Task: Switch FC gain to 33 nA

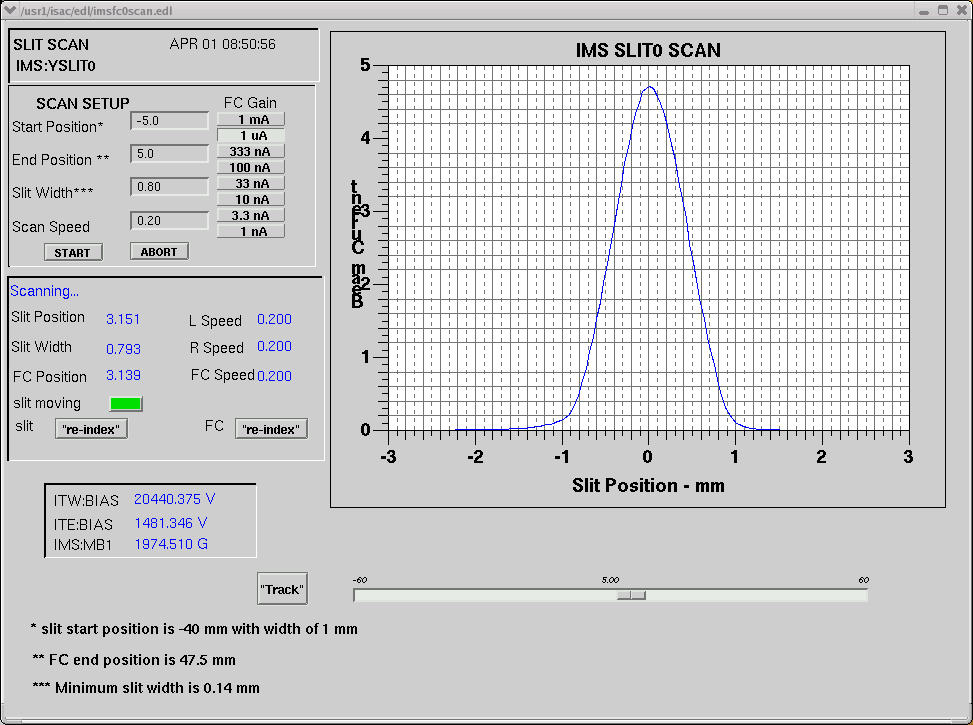Action: click(x=251, y=183)
